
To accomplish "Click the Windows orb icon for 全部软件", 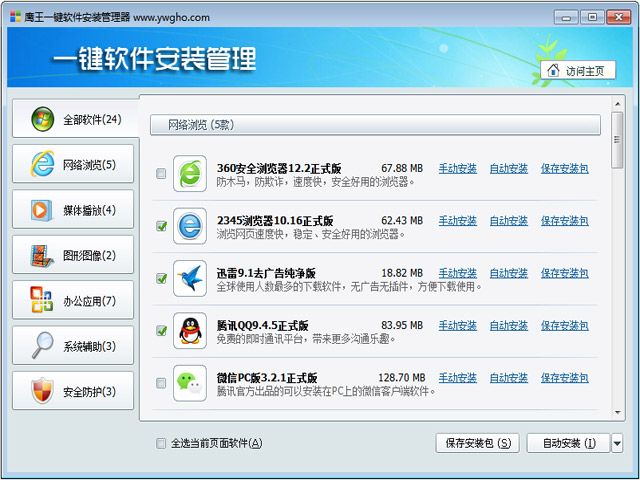I will (x=42, y=119).
